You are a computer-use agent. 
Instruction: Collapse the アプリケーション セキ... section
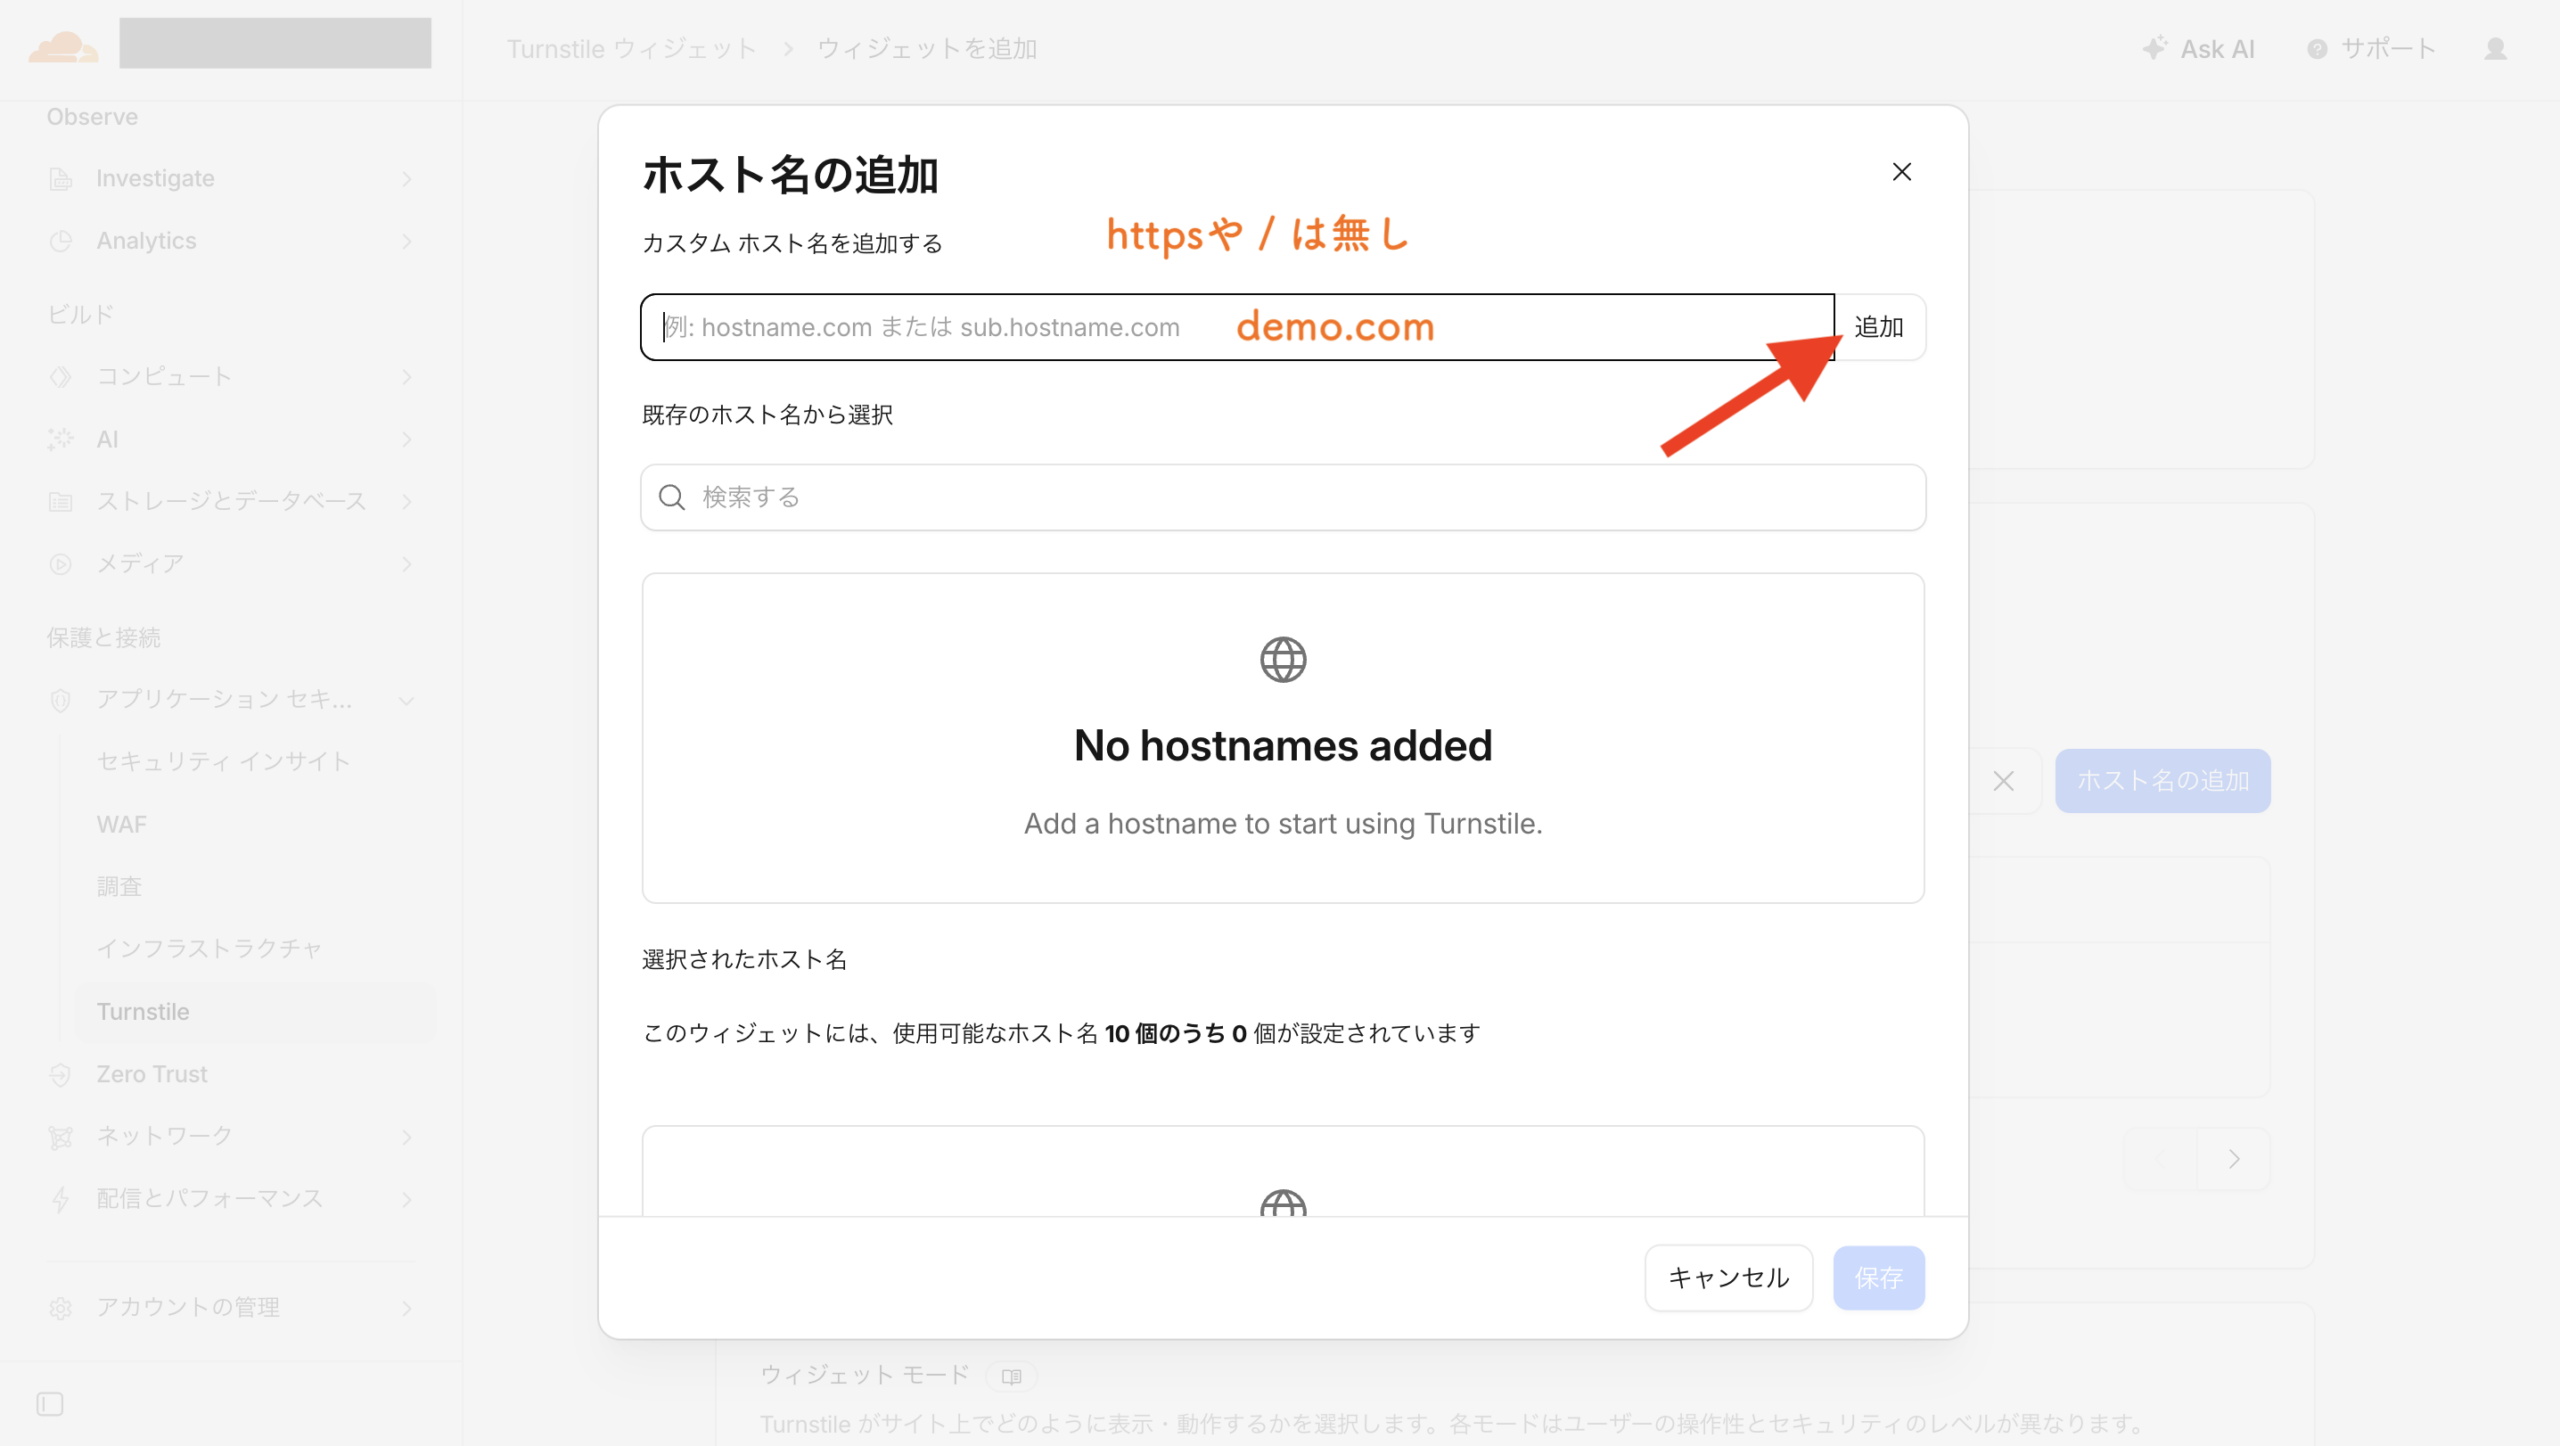click(407, 700)
